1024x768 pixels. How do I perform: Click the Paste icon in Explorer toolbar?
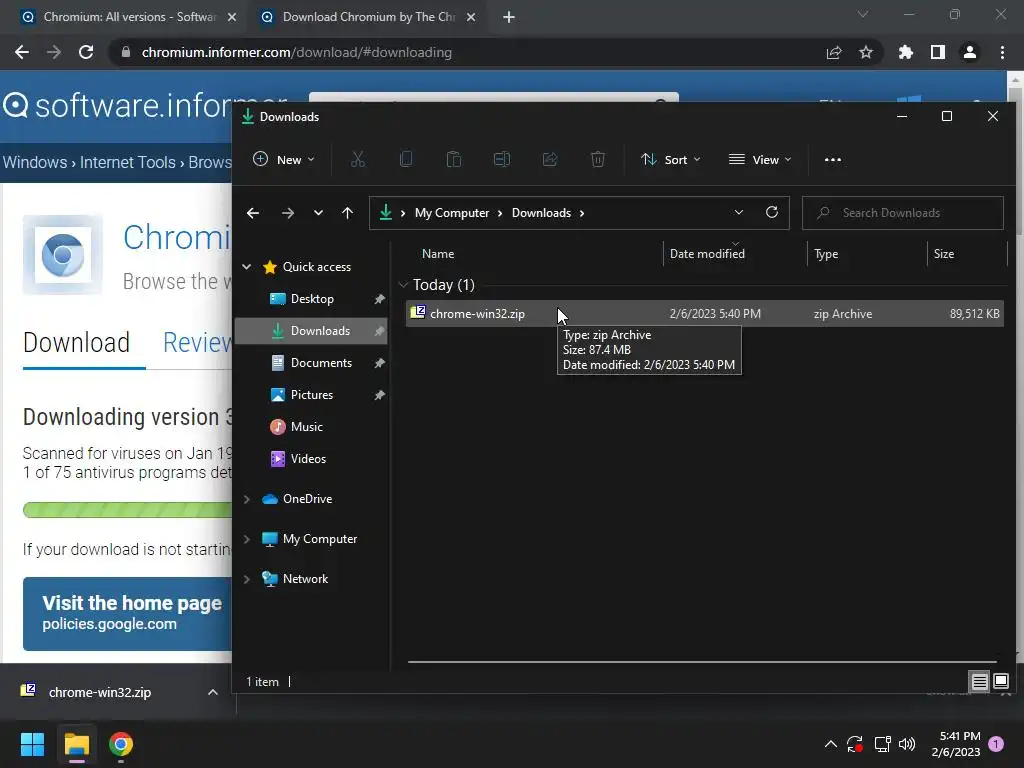pos(454,159)
